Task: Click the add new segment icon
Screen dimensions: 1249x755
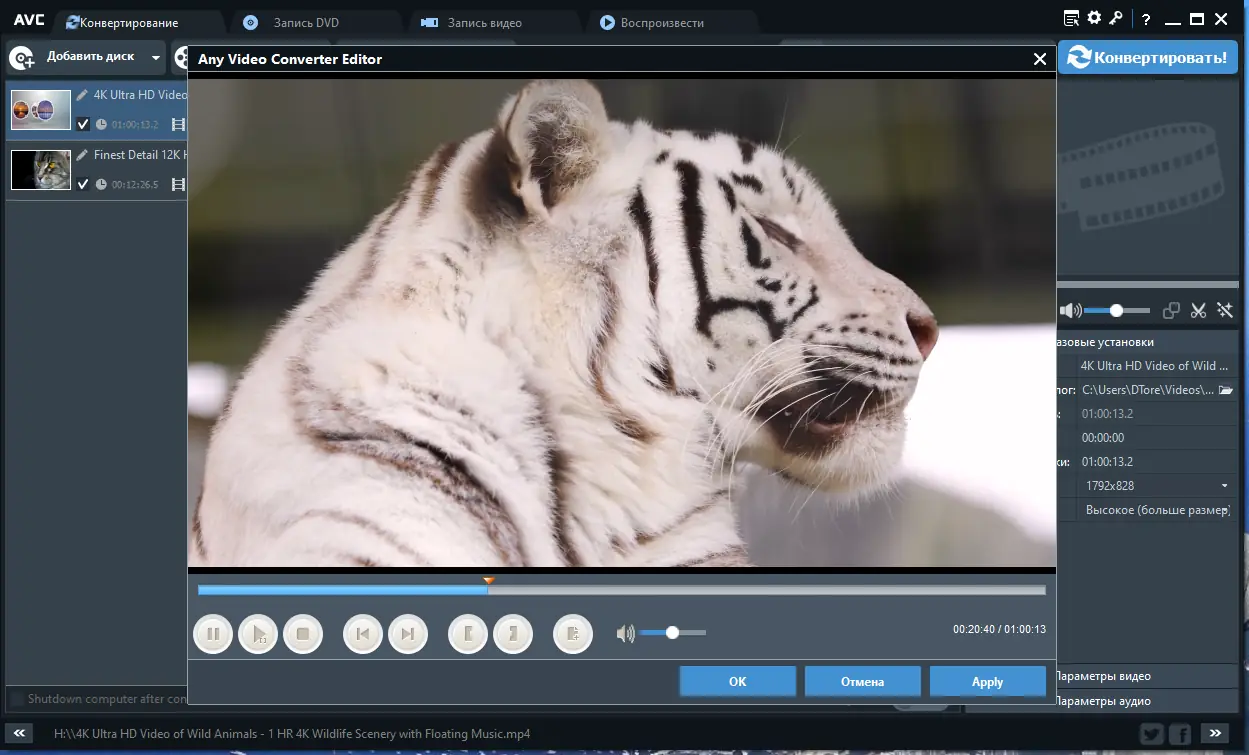Action: pyautogui.click(x=573, y=634)
